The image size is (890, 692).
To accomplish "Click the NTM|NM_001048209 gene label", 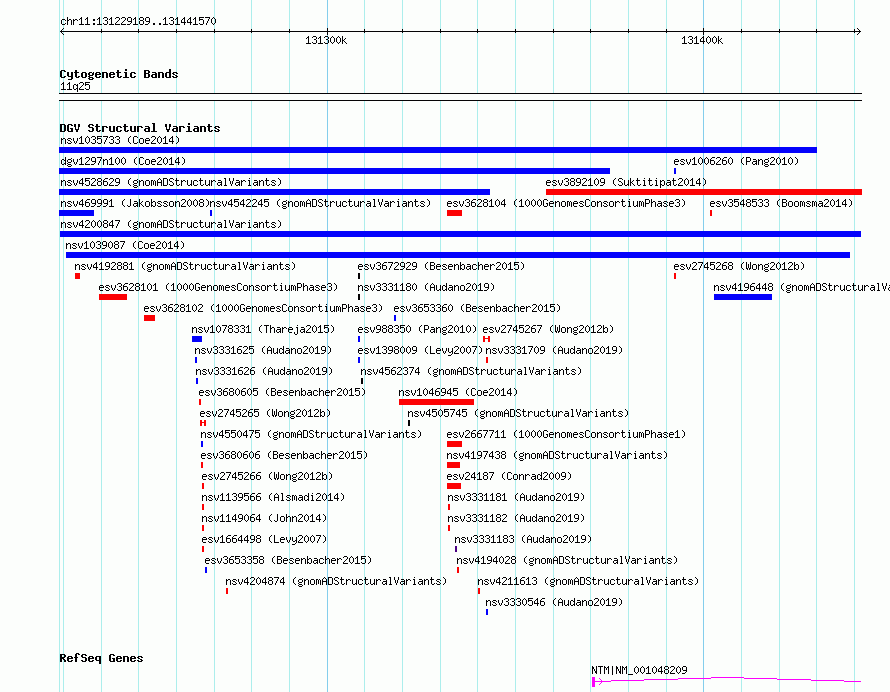I will pos(639,670).
